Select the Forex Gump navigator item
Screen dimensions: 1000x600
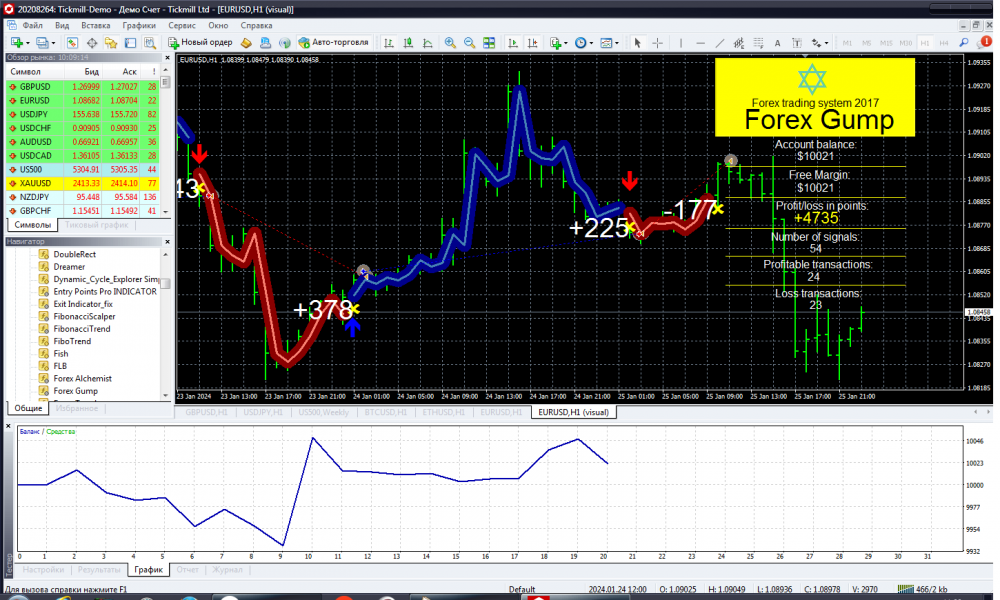[x=75, y=391]
